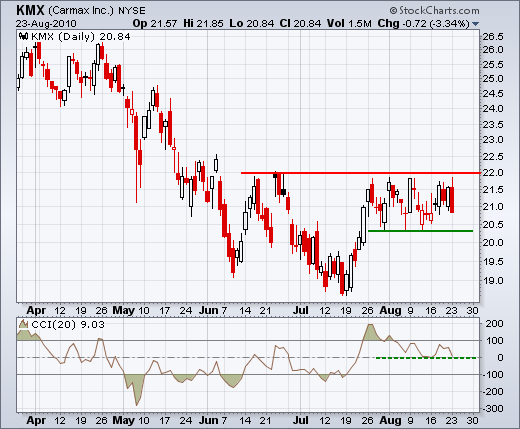Click the CCI indicator area icon
Image resolution: width=520 pixels, height=429 pixels.
click(23, 324)
